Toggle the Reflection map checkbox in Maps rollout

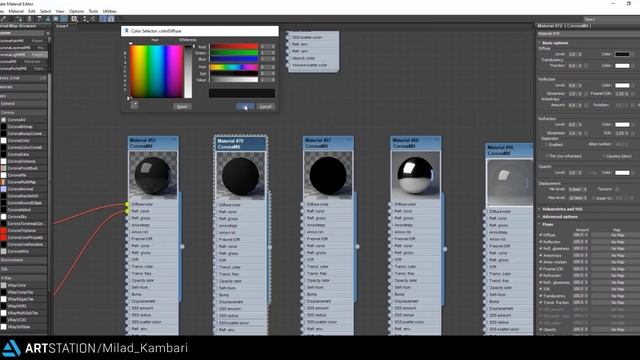pos(541,242)
